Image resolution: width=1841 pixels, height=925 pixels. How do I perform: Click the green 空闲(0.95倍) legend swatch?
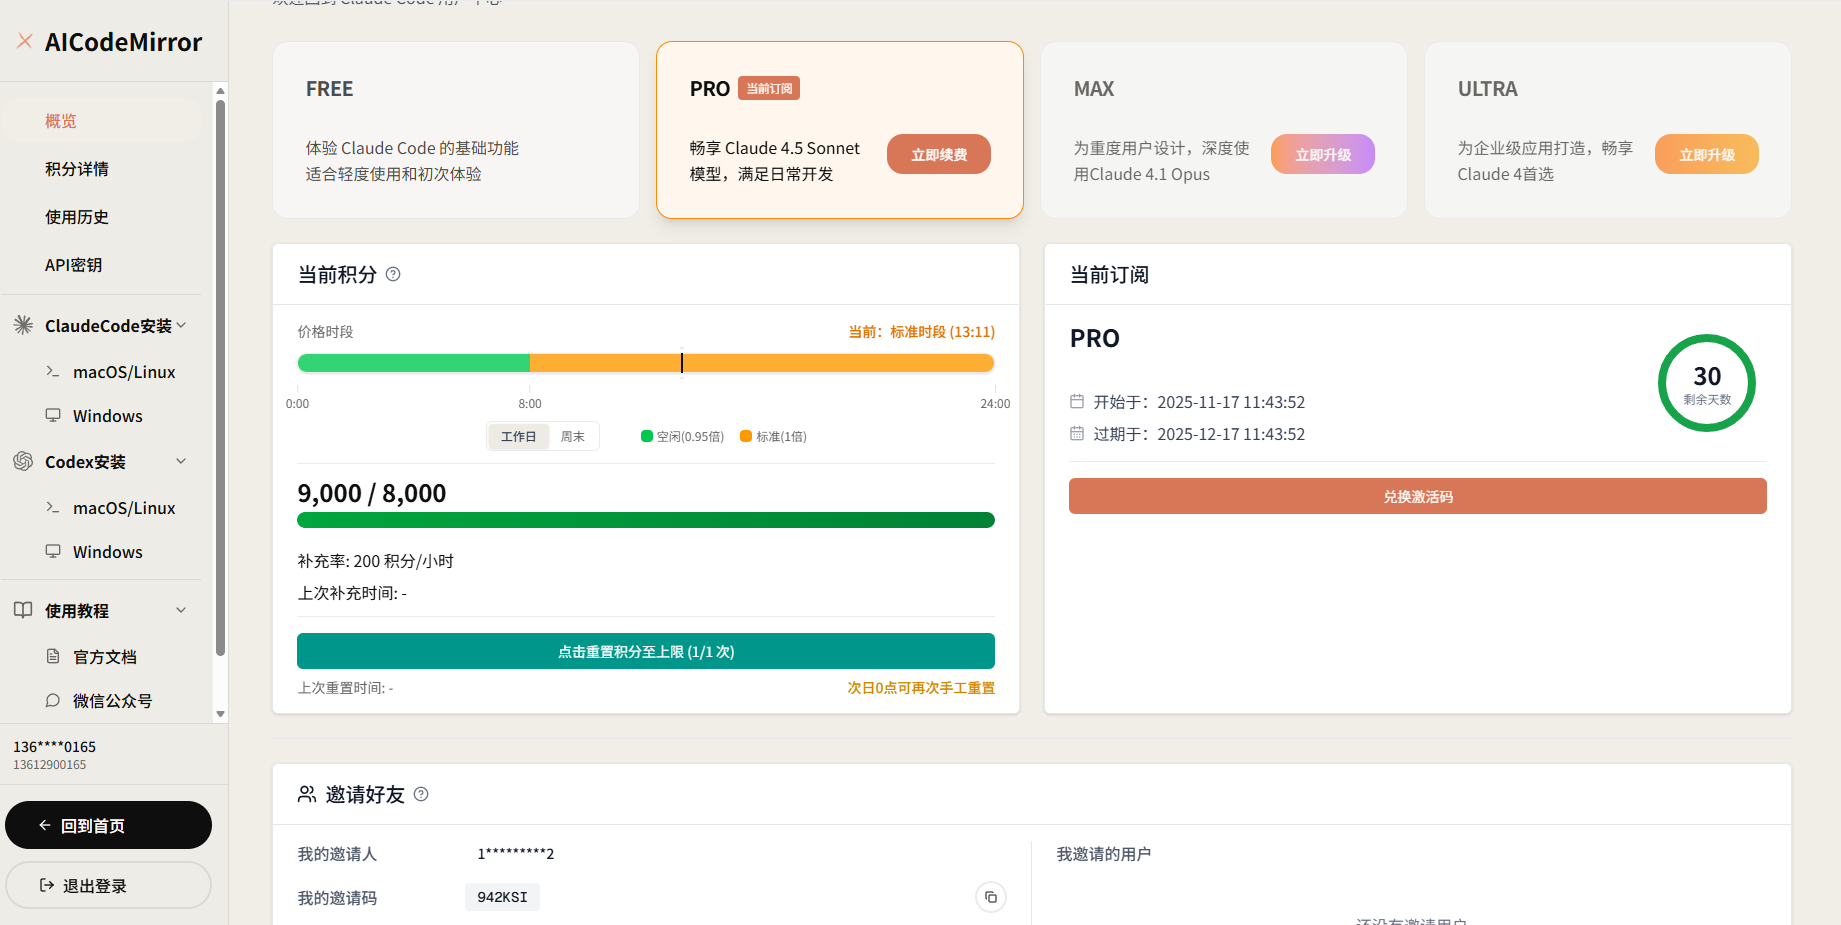(x=647, y=436)
